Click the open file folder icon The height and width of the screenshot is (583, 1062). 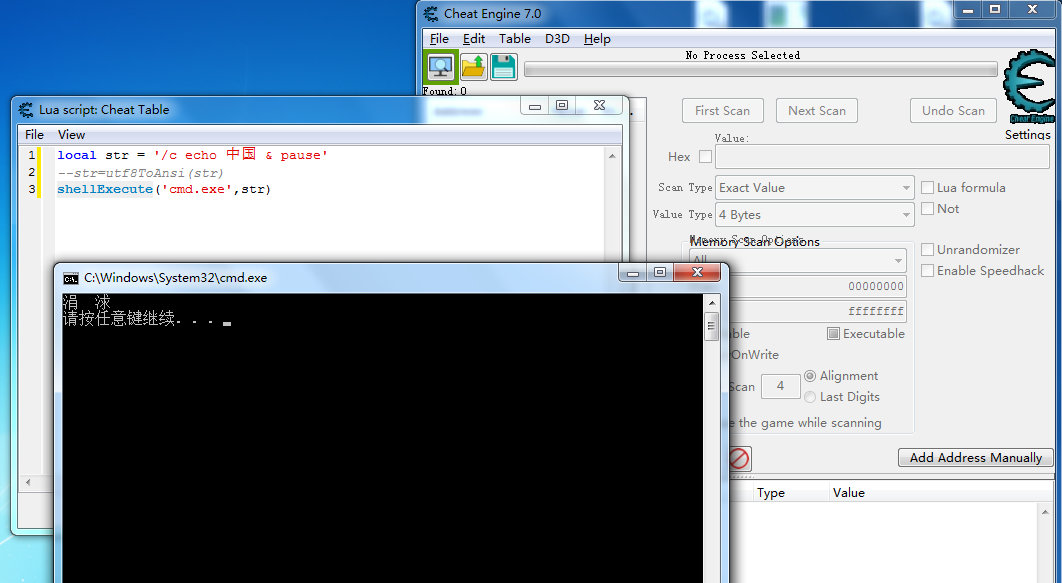[473, 67]
